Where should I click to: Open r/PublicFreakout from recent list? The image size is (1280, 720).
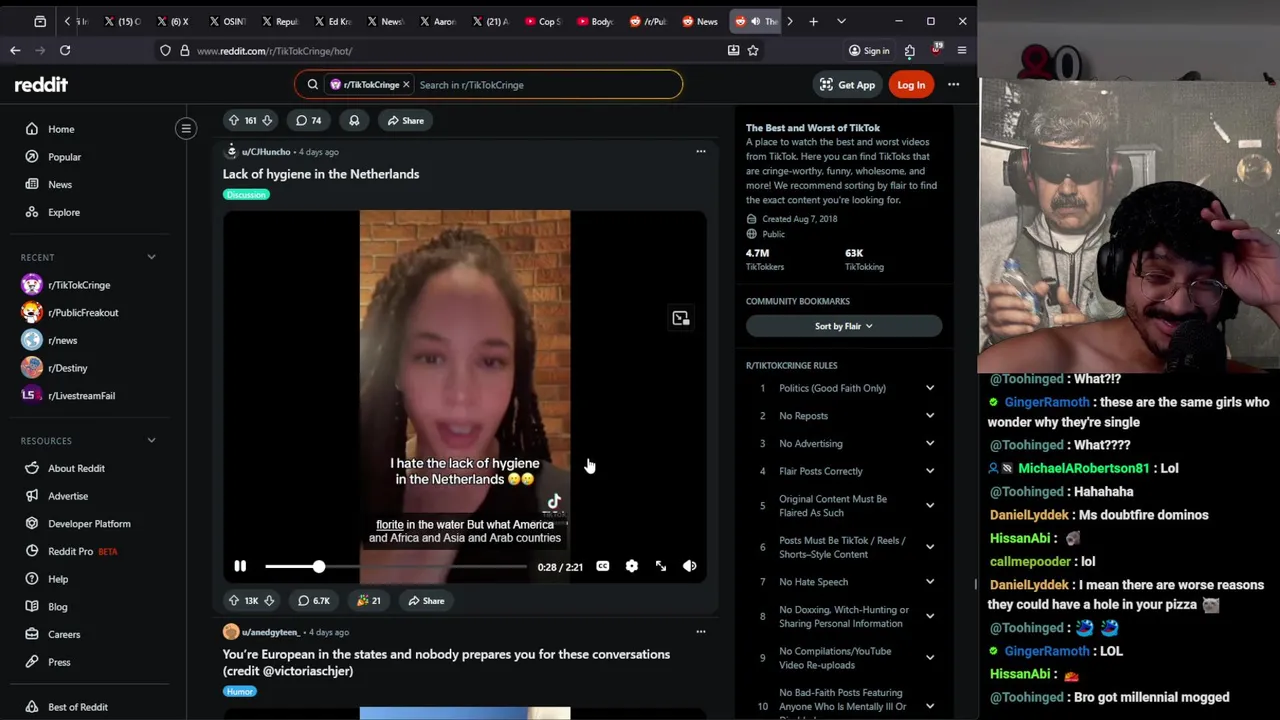click(x=83, y=313)
